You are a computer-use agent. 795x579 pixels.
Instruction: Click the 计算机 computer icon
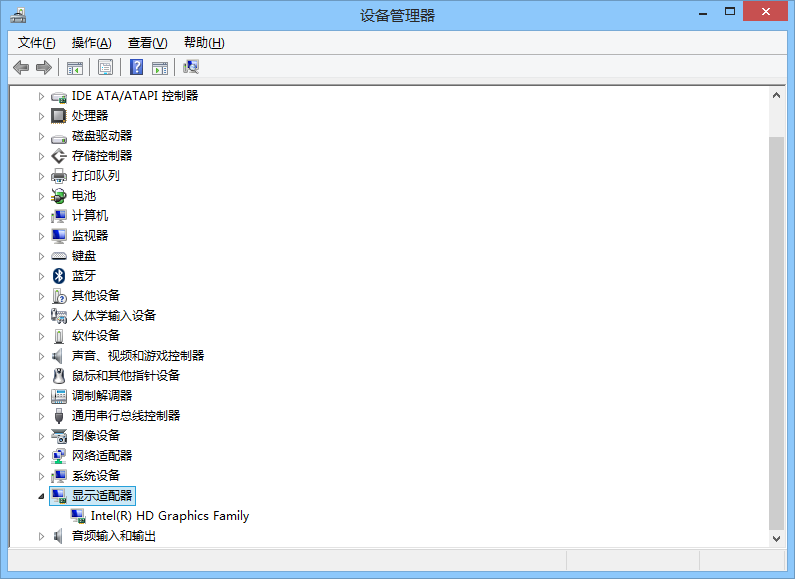point(59,216)
